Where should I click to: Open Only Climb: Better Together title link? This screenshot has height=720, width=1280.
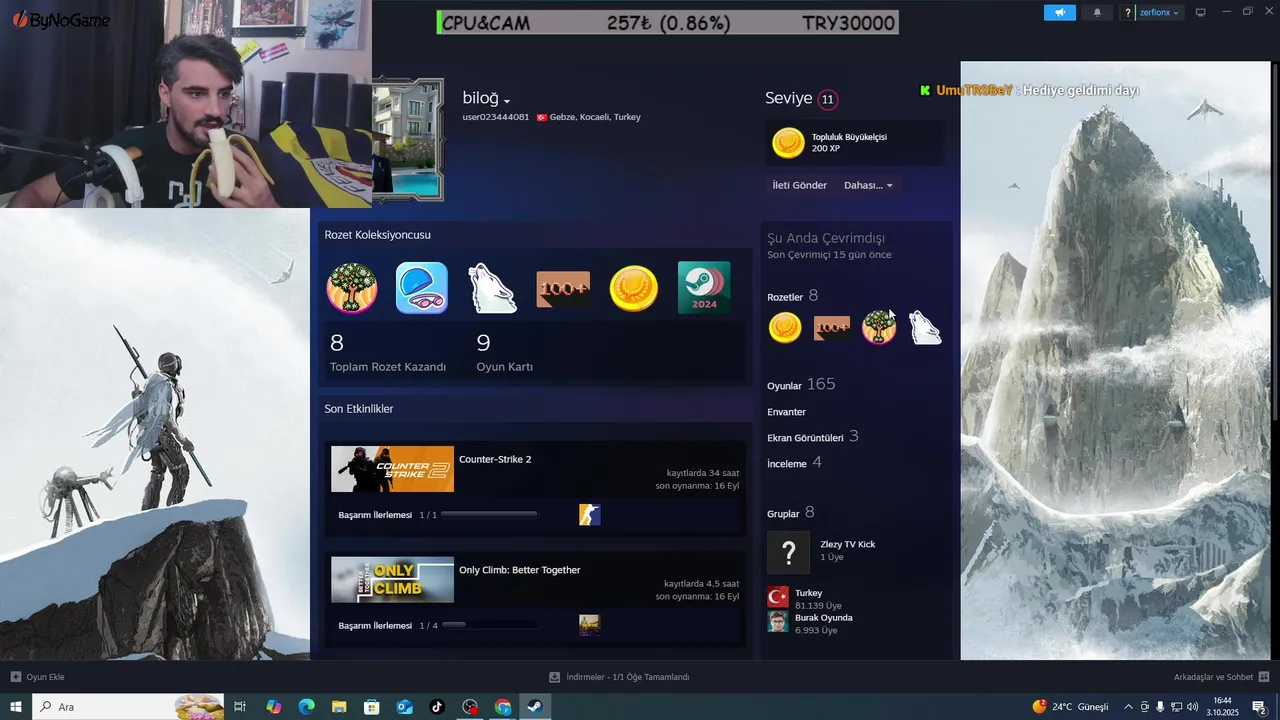(519, 570)
